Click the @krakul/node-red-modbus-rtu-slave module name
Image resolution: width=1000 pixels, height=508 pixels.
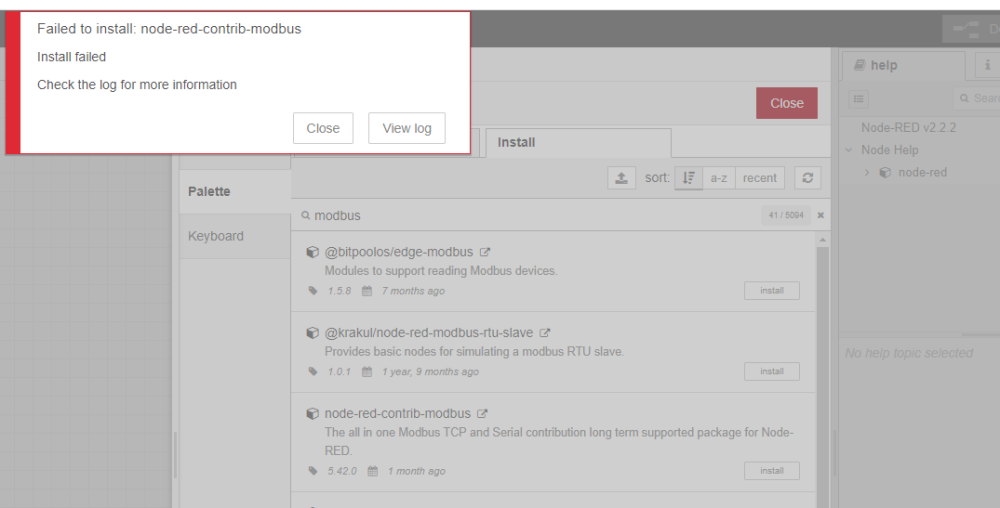429,333
